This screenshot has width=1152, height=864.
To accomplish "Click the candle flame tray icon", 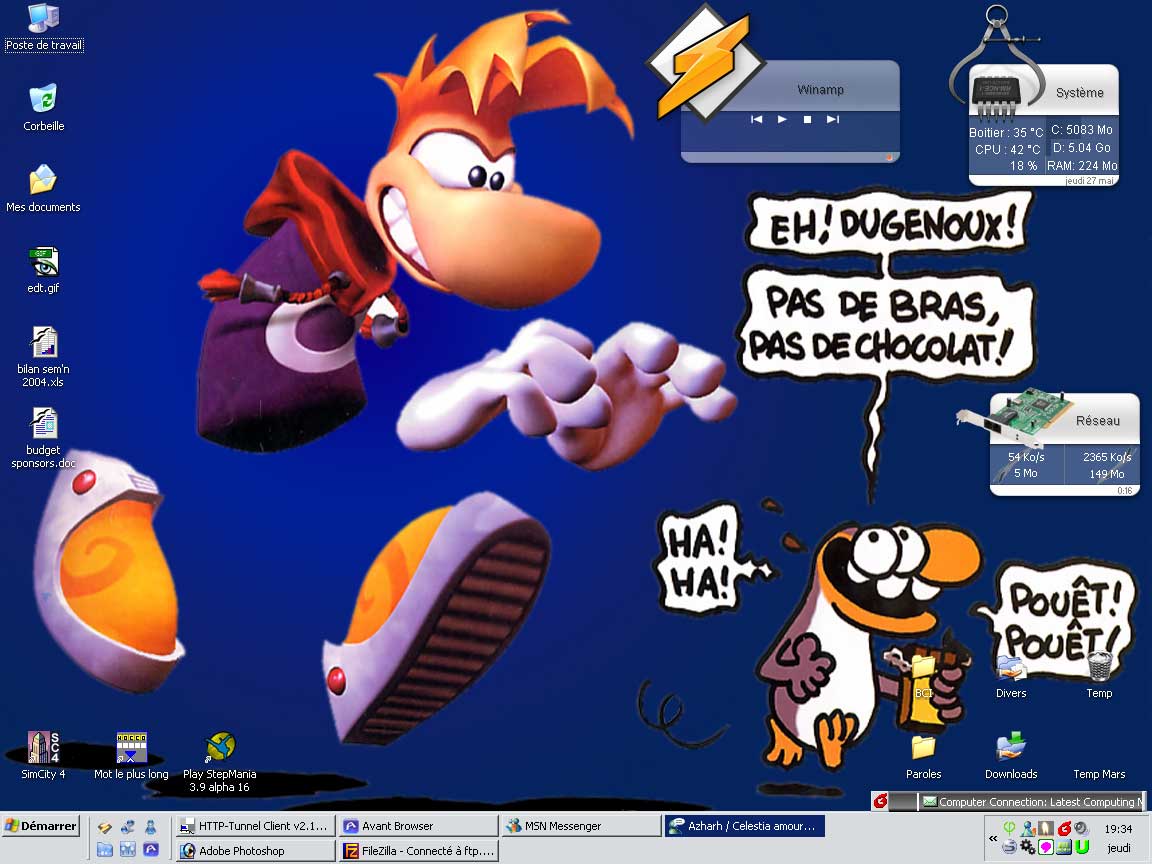I will [x=1045, y=828].
